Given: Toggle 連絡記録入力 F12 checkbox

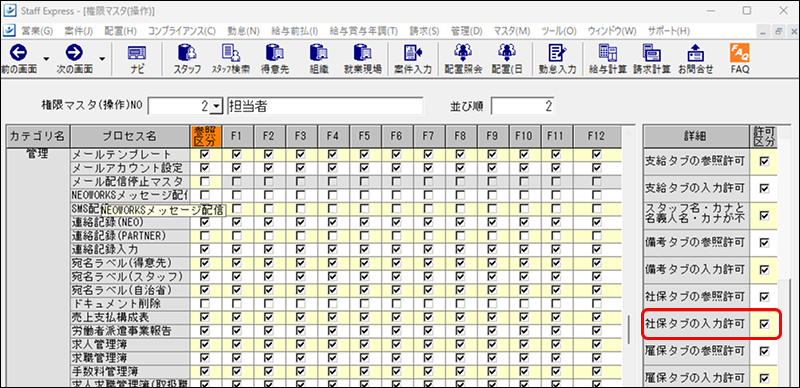Looking at the screenshot, I should pos(596,249).
